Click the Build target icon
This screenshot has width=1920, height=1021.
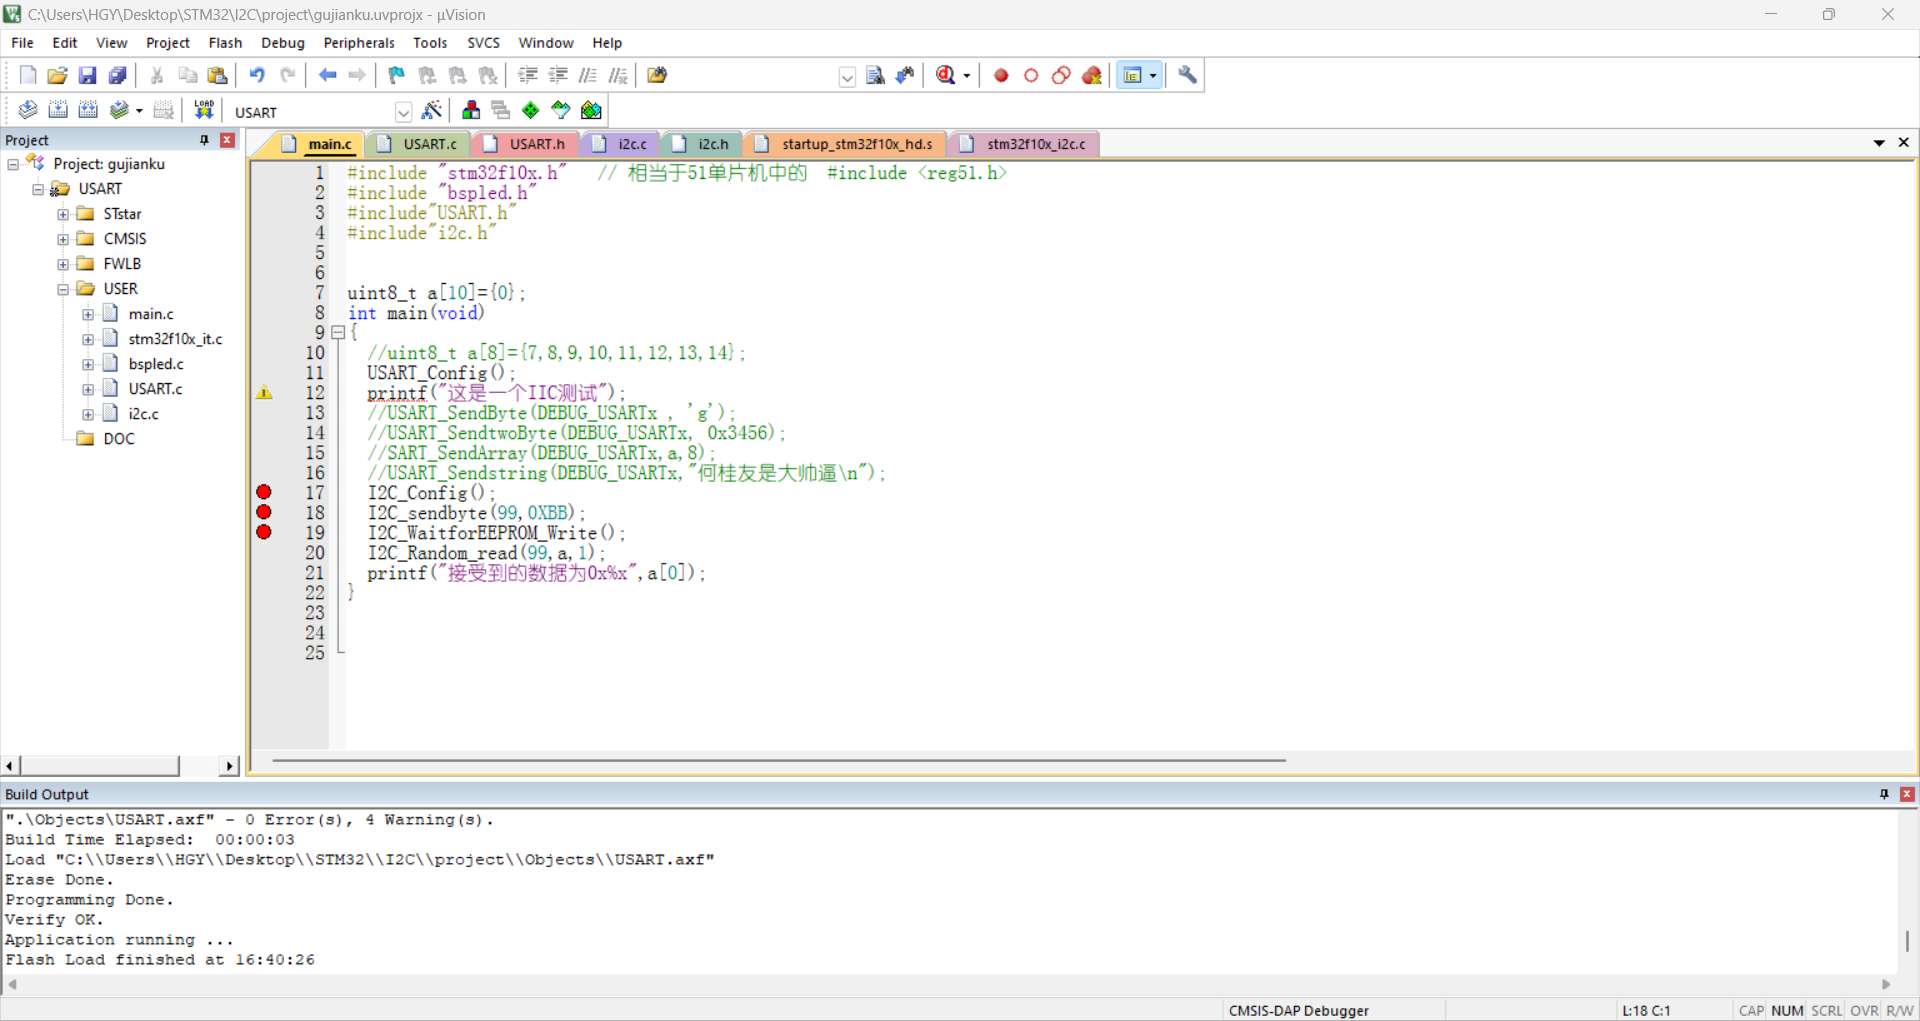(58, 110)
